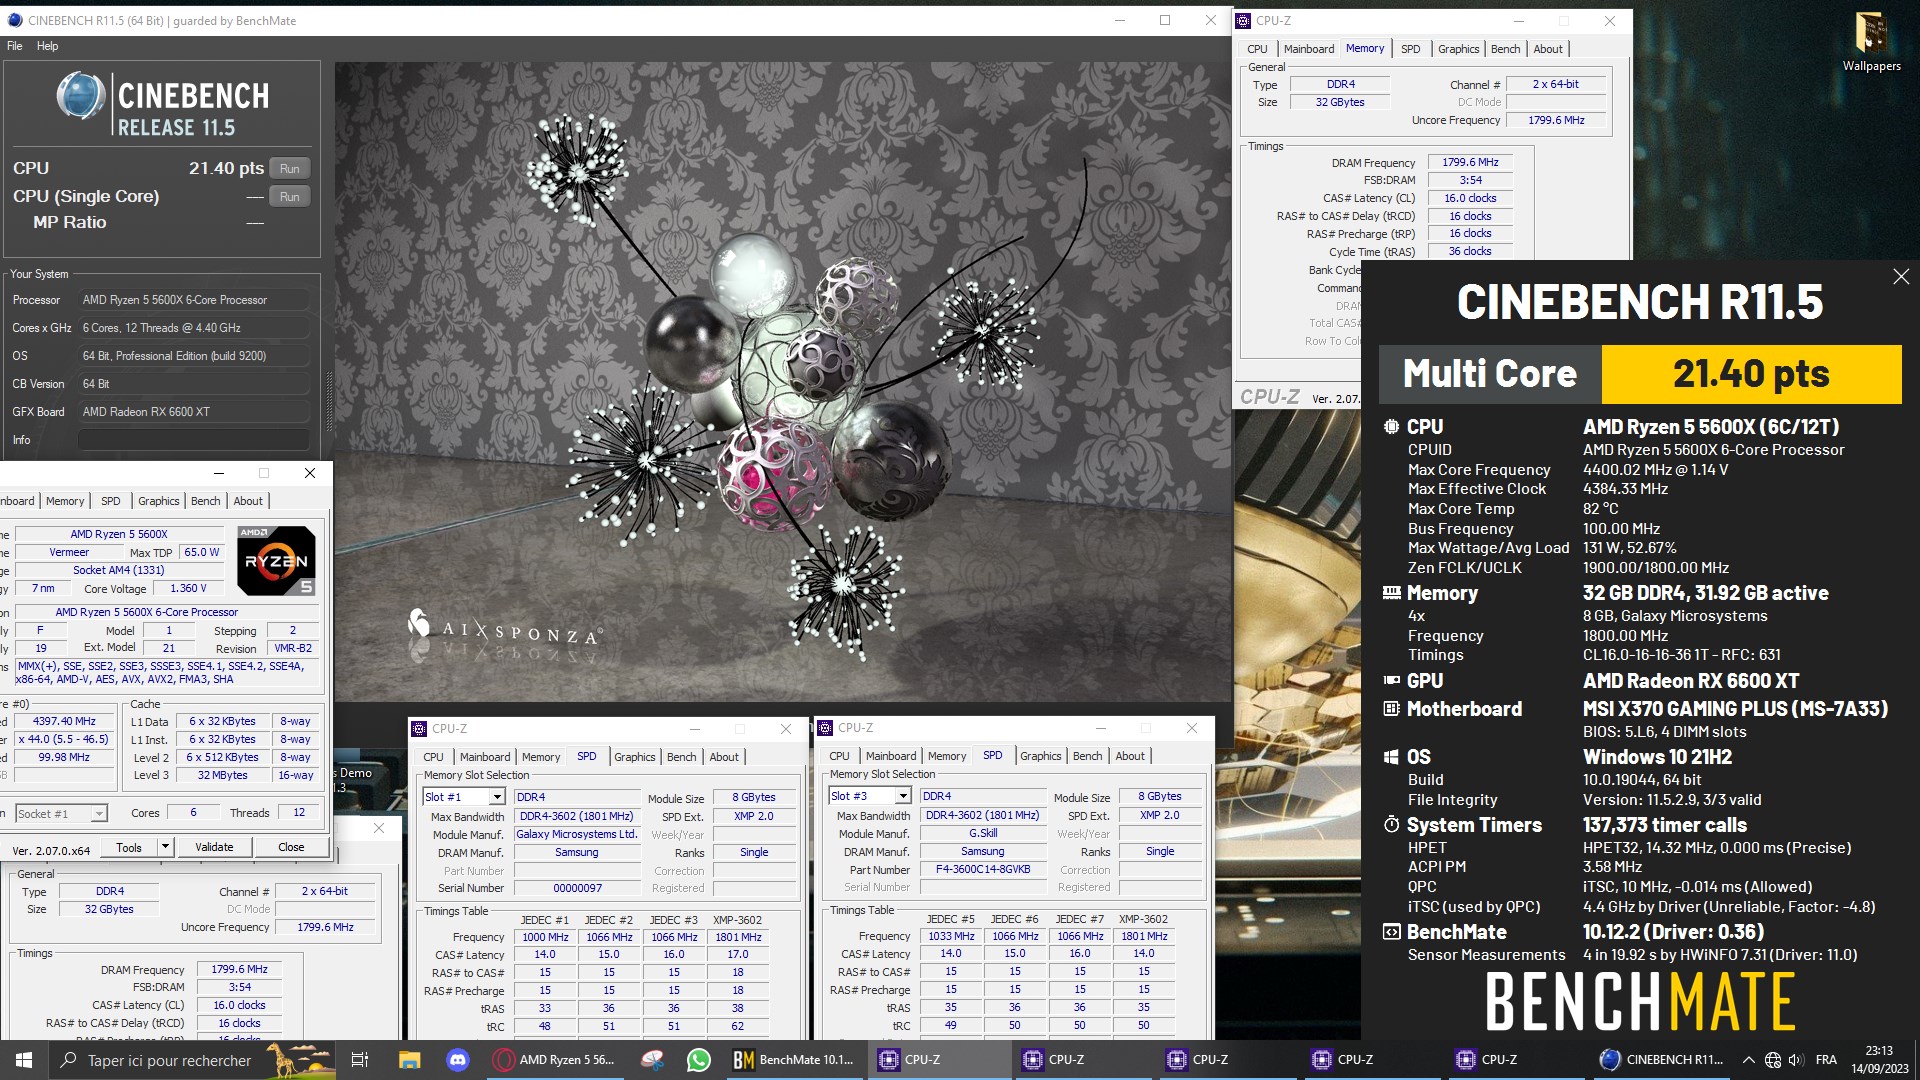Open Task View from the taskbar
Image resolution: width=1920 pixels, height=1080 pixels.
point(360,1060)
